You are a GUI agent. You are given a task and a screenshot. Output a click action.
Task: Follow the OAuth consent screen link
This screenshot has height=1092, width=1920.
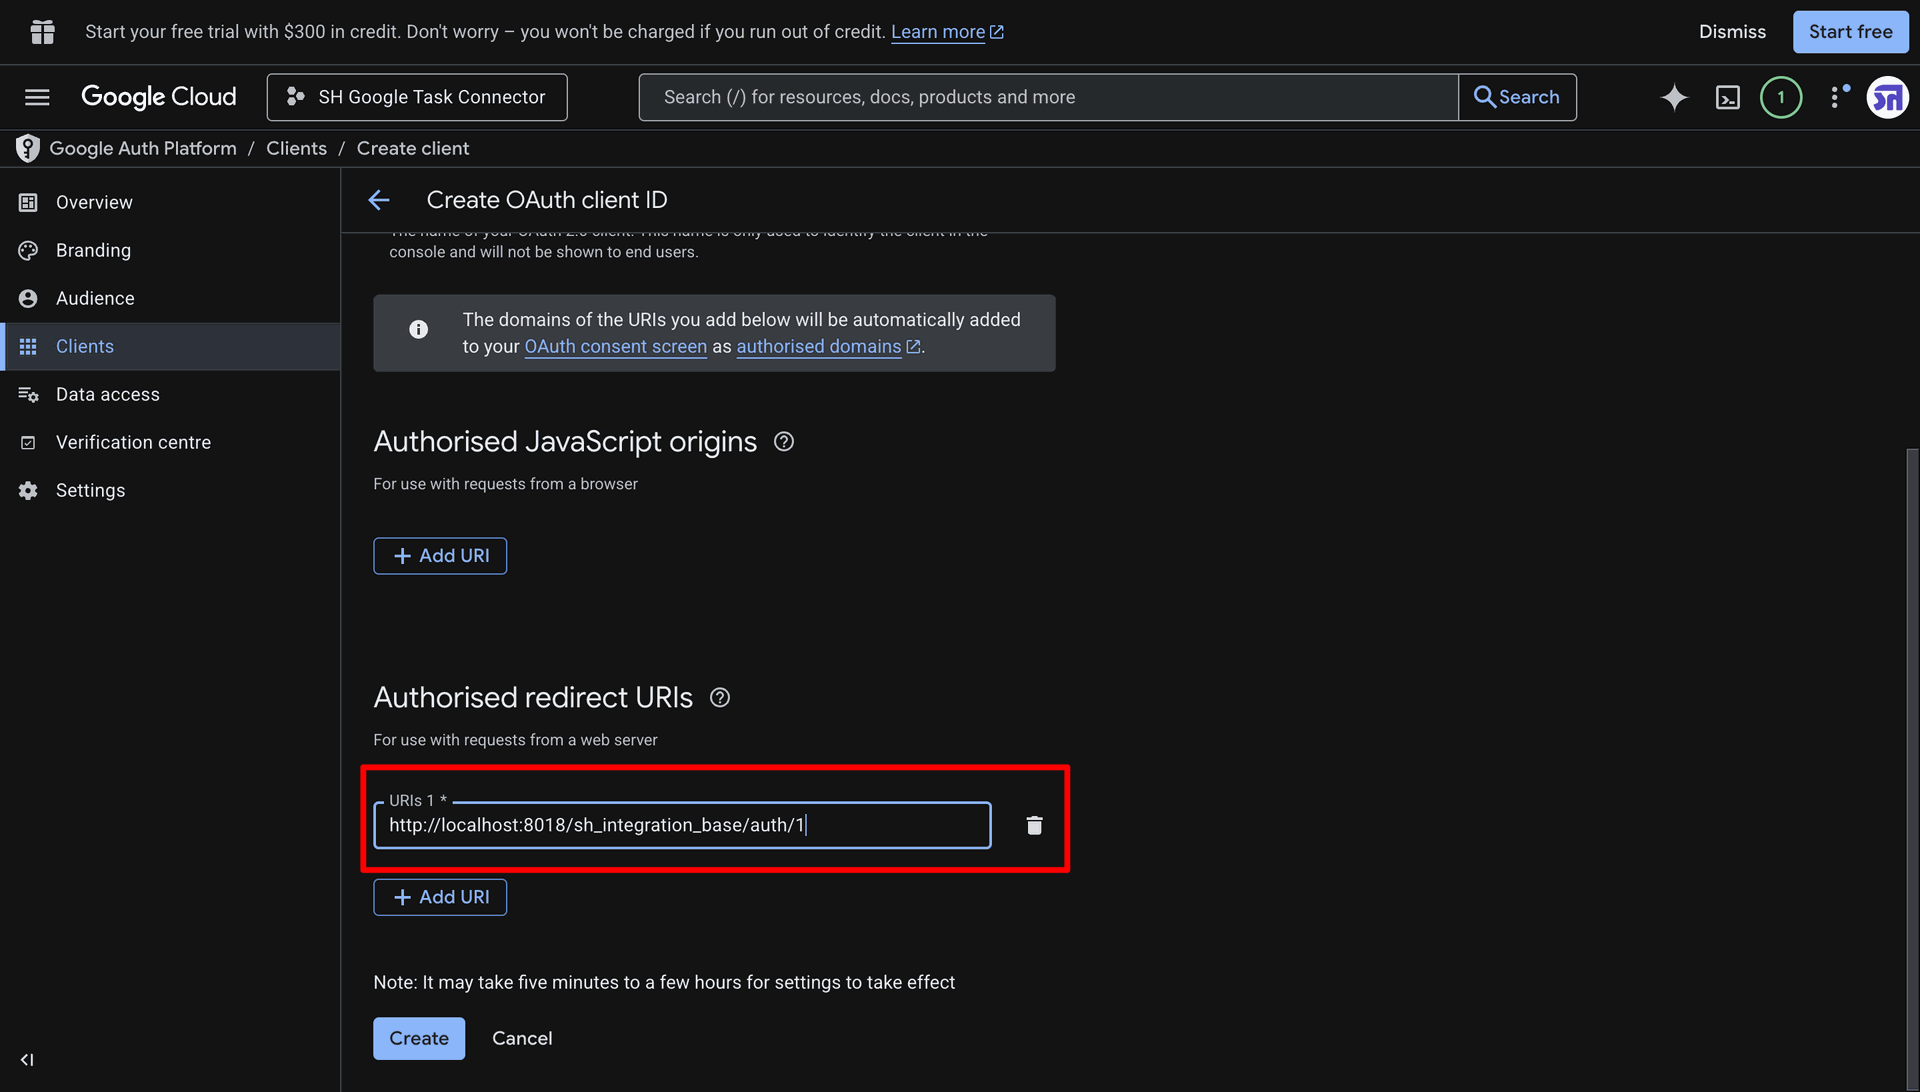click(615, 346)
